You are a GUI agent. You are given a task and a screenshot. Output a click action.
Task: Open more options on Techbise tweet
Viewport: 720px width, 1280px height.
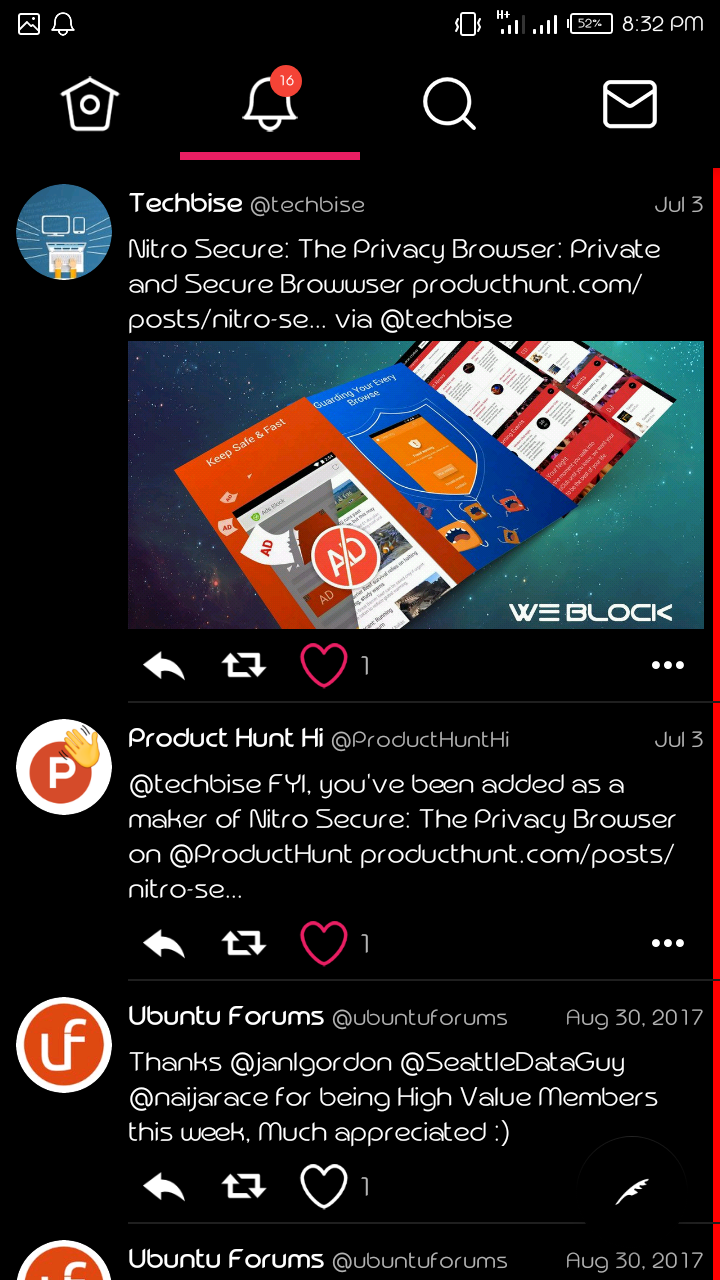click(668, 665)
